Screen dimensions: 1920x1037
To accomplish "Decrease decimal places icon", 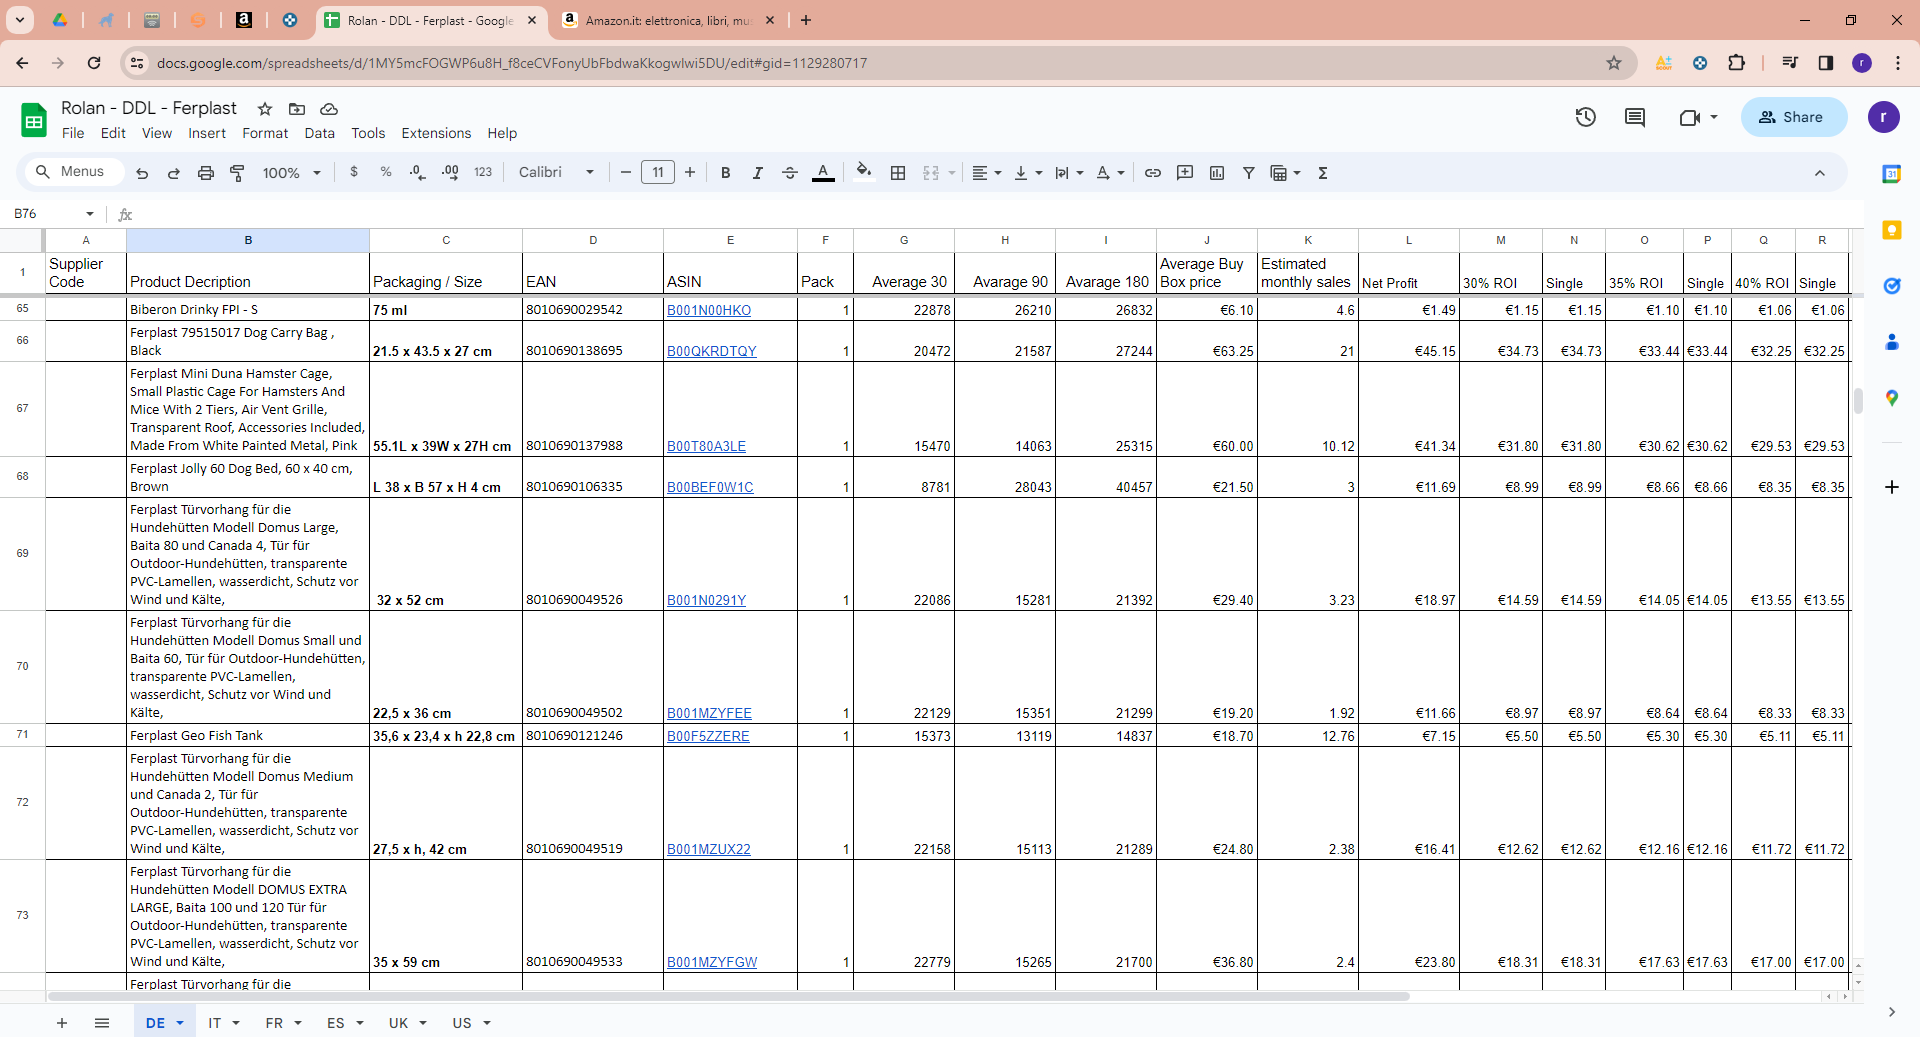I will click(x=418, y=172).
